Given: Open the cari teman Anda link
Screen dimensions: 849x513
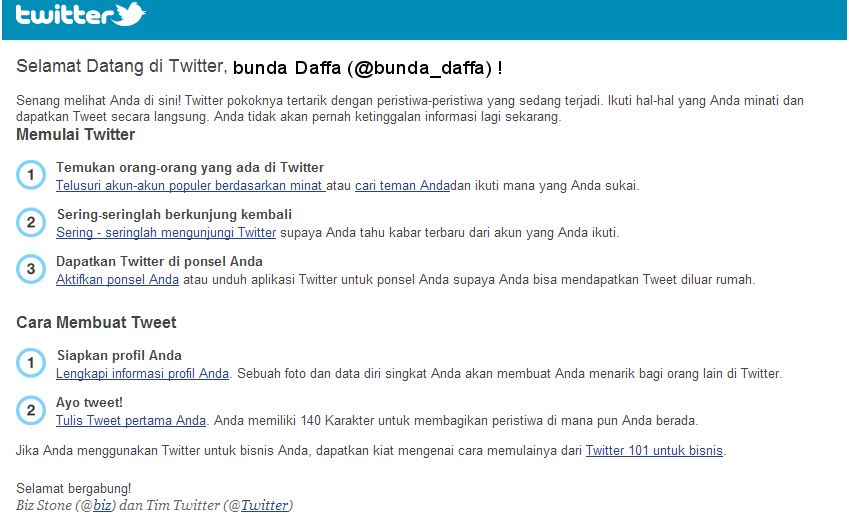Looking at the screenshot, I should tap(402, 186).
